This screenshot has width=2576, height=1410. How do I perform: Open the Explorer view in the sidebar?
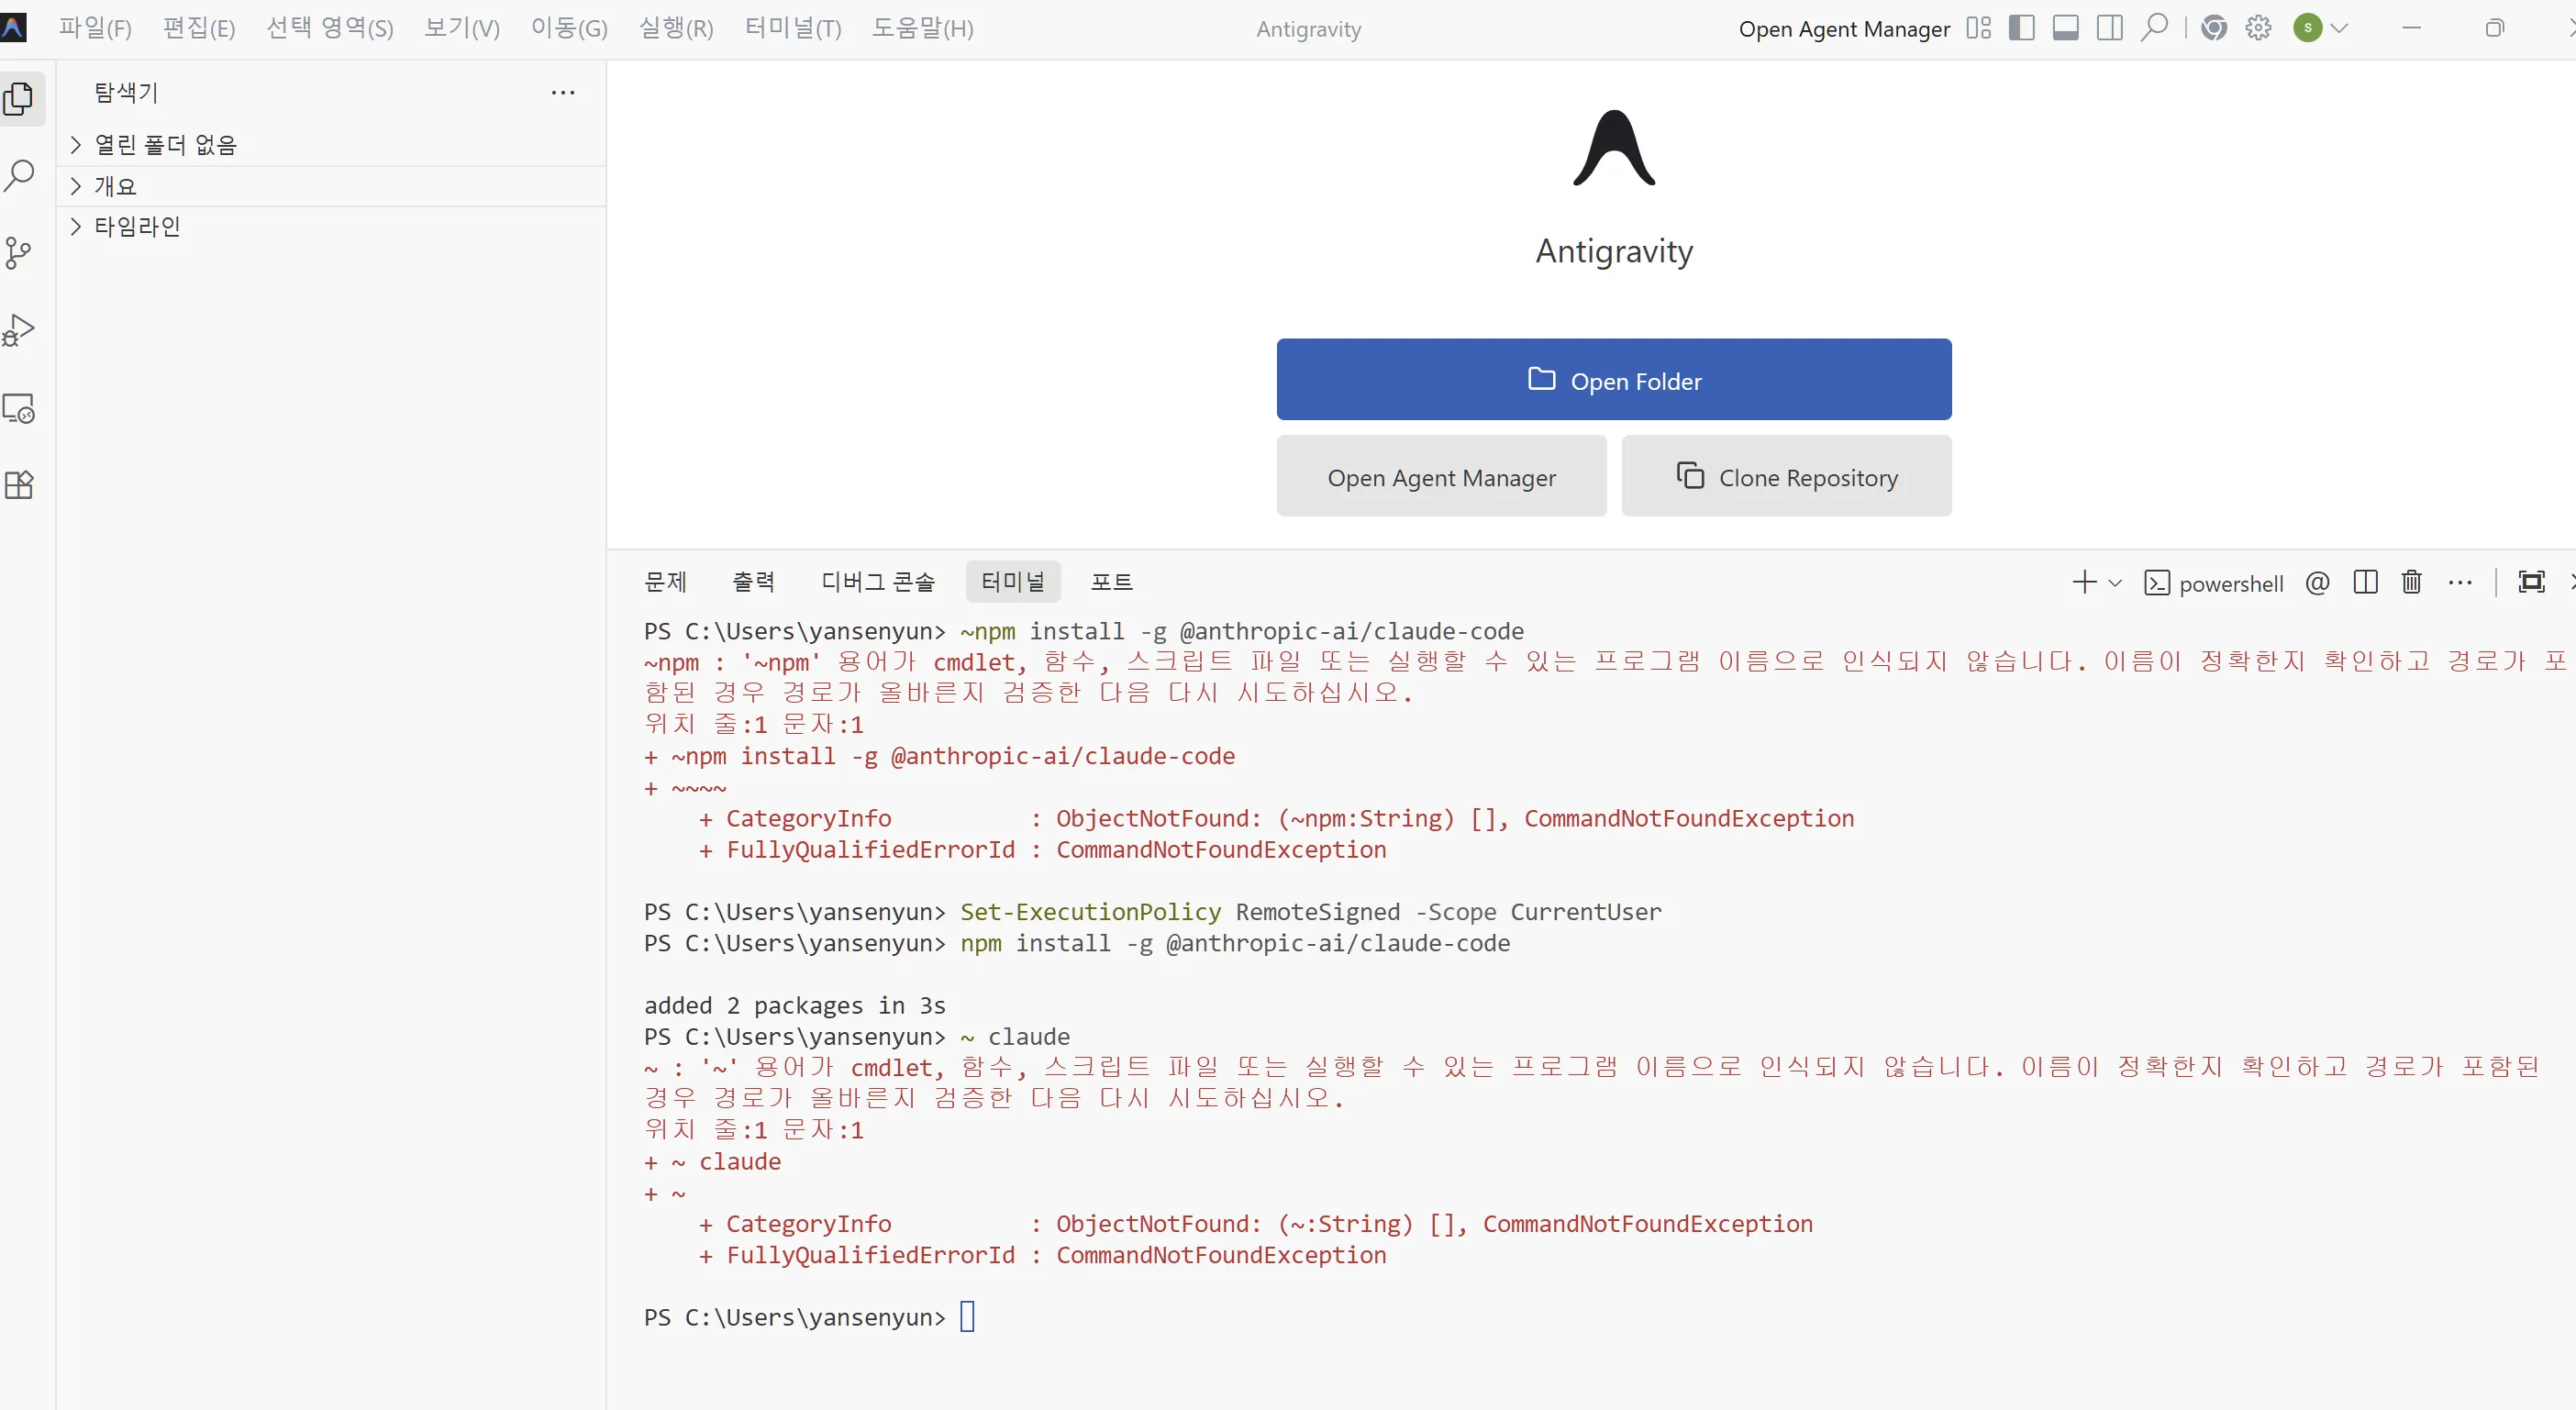tap(20, 99)
